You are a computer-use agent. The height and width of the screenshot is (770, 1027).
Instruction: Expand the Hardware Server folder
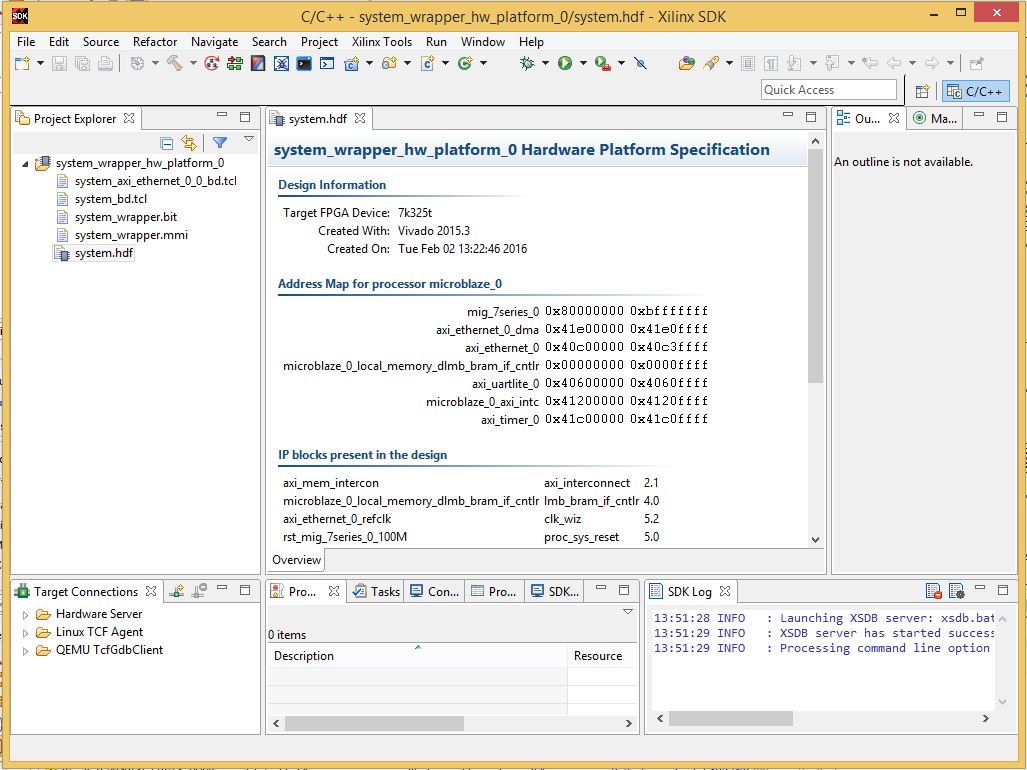pos(26,615)
